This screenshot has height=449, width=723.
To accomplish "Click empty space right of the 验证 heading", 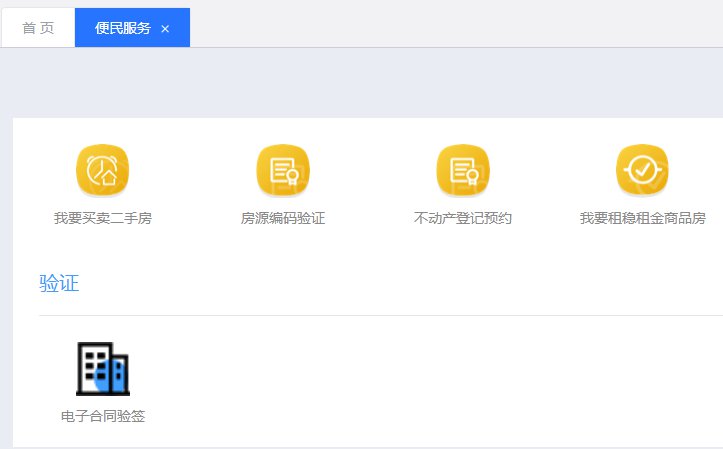I will tap(400, 283).
